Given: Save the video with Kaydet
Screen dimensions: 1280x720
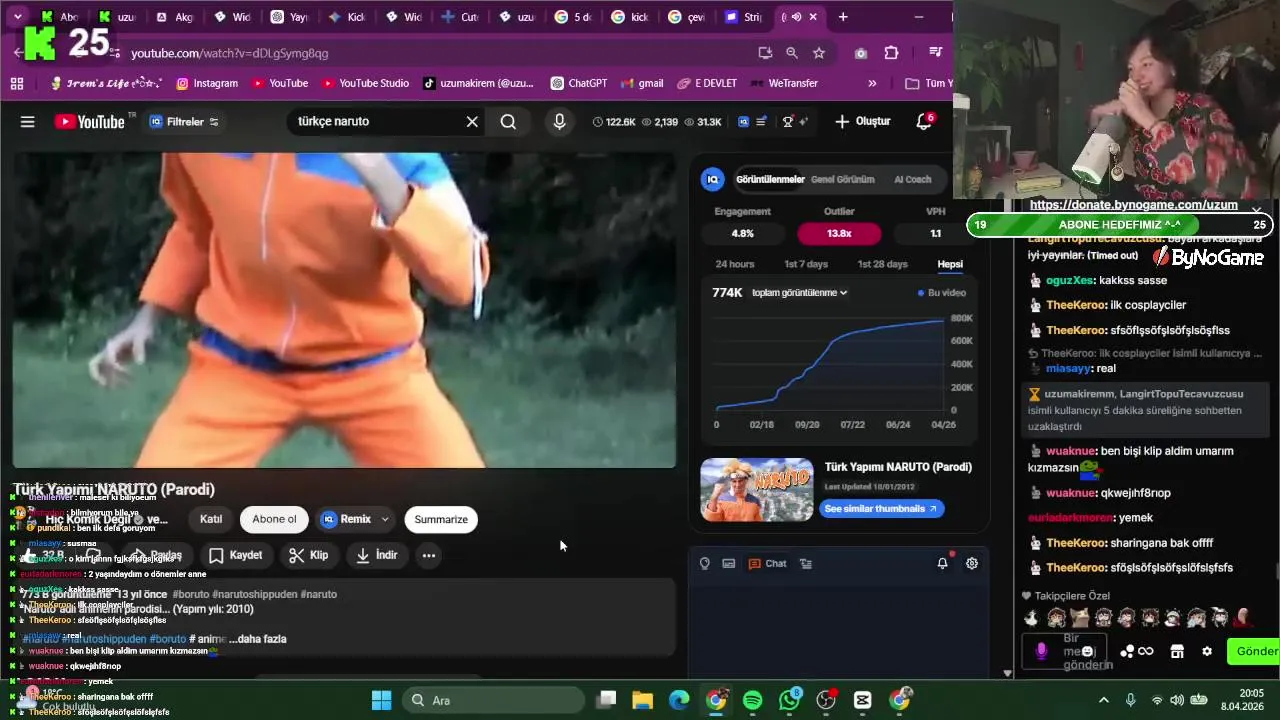Looking at the screenshot, I should [x=236, y=555].
